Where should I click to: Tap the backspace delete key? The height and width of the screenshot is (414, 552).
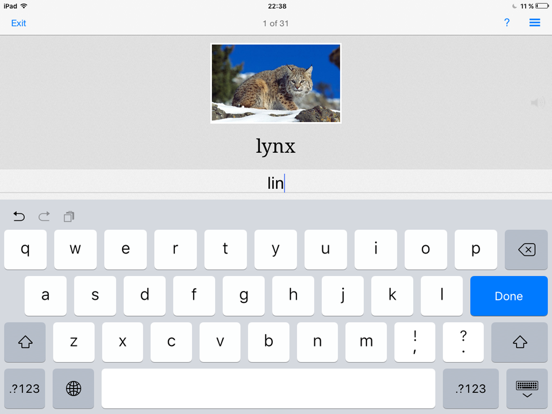526,250
